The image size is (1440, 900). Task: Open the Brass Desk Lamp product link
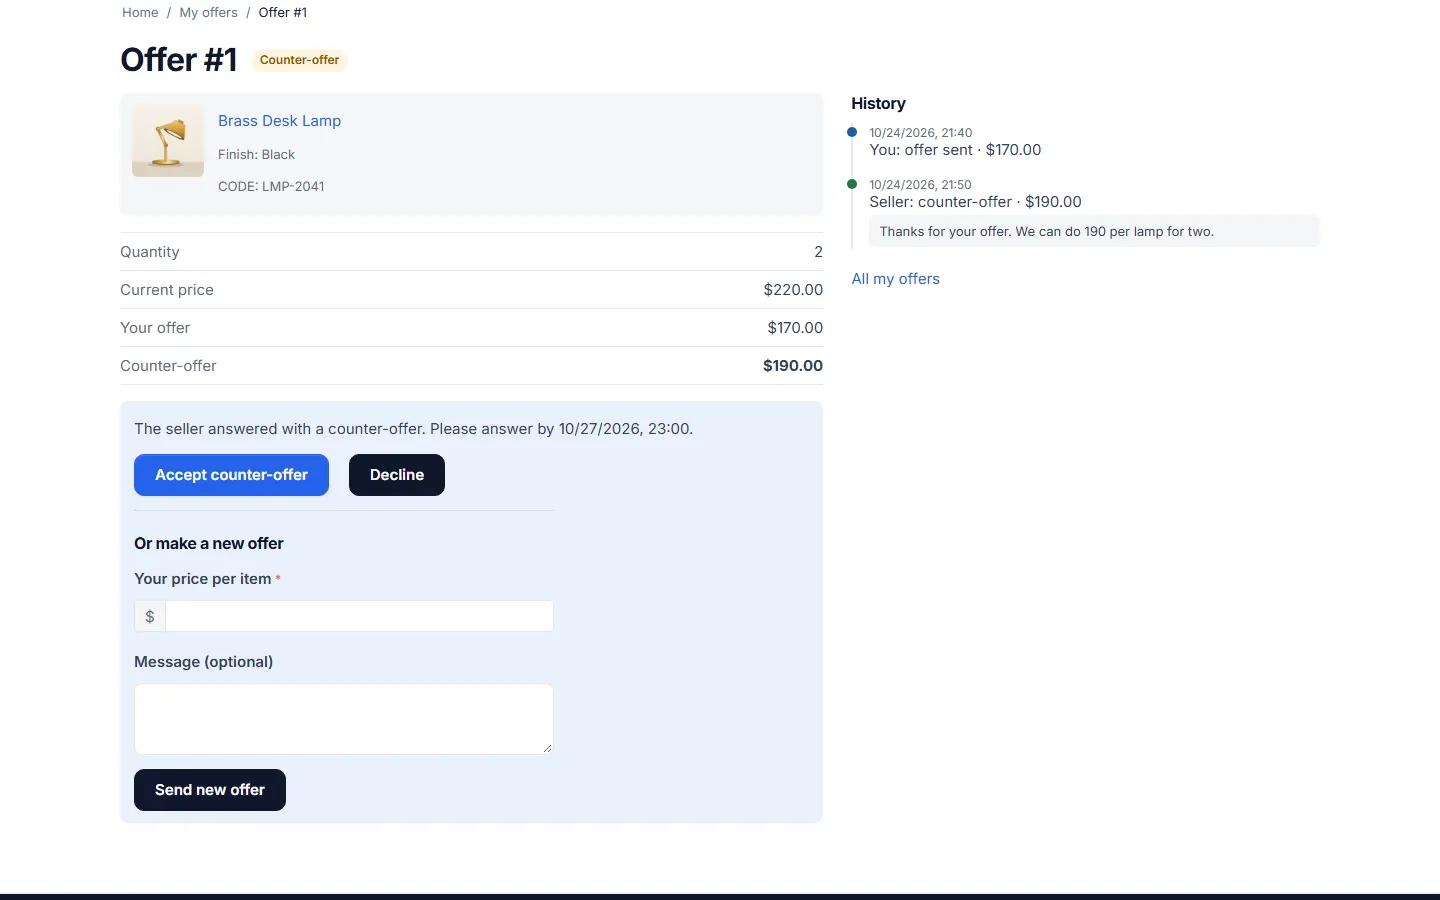tap(279, 121)
